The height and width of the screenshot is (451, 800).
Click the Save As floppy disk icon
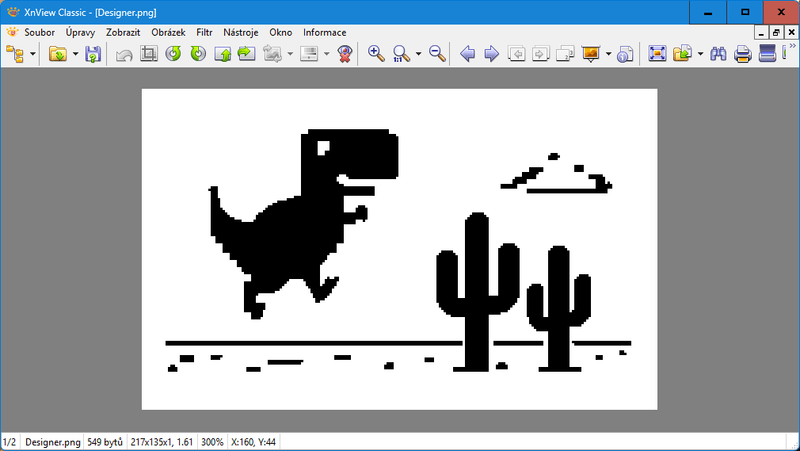pos(93,54)
